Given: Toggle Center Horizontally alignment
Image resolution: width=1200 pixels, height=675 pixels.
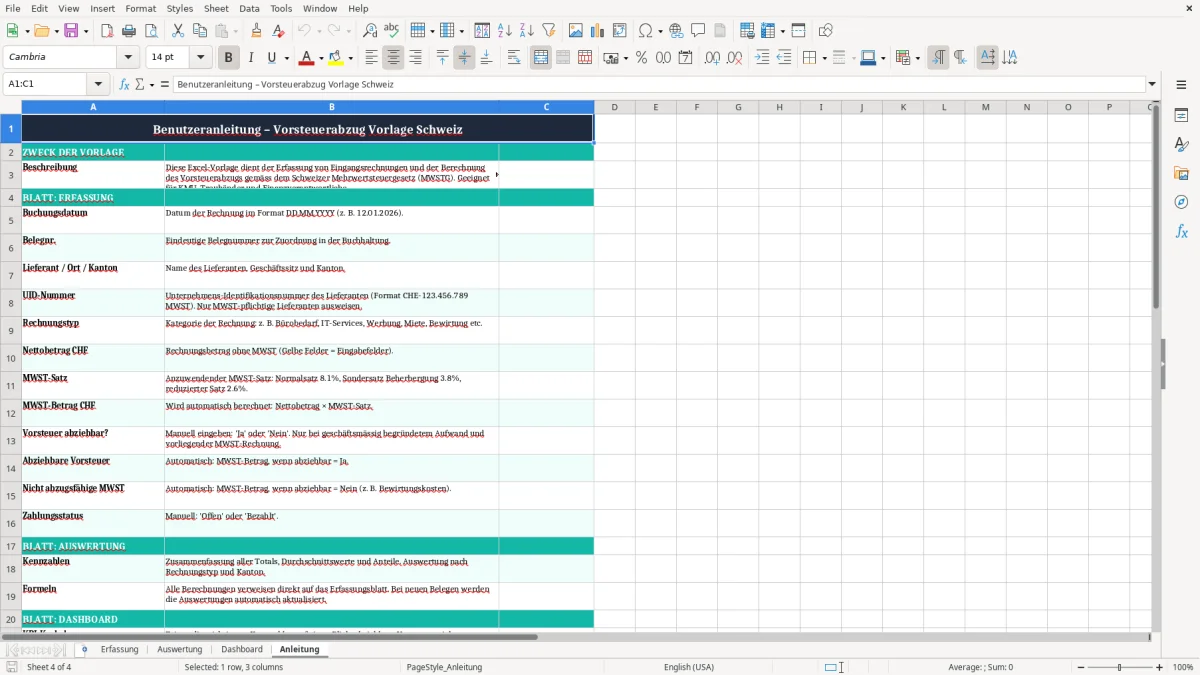Looking at the screenshot, I should pos(393,58).
